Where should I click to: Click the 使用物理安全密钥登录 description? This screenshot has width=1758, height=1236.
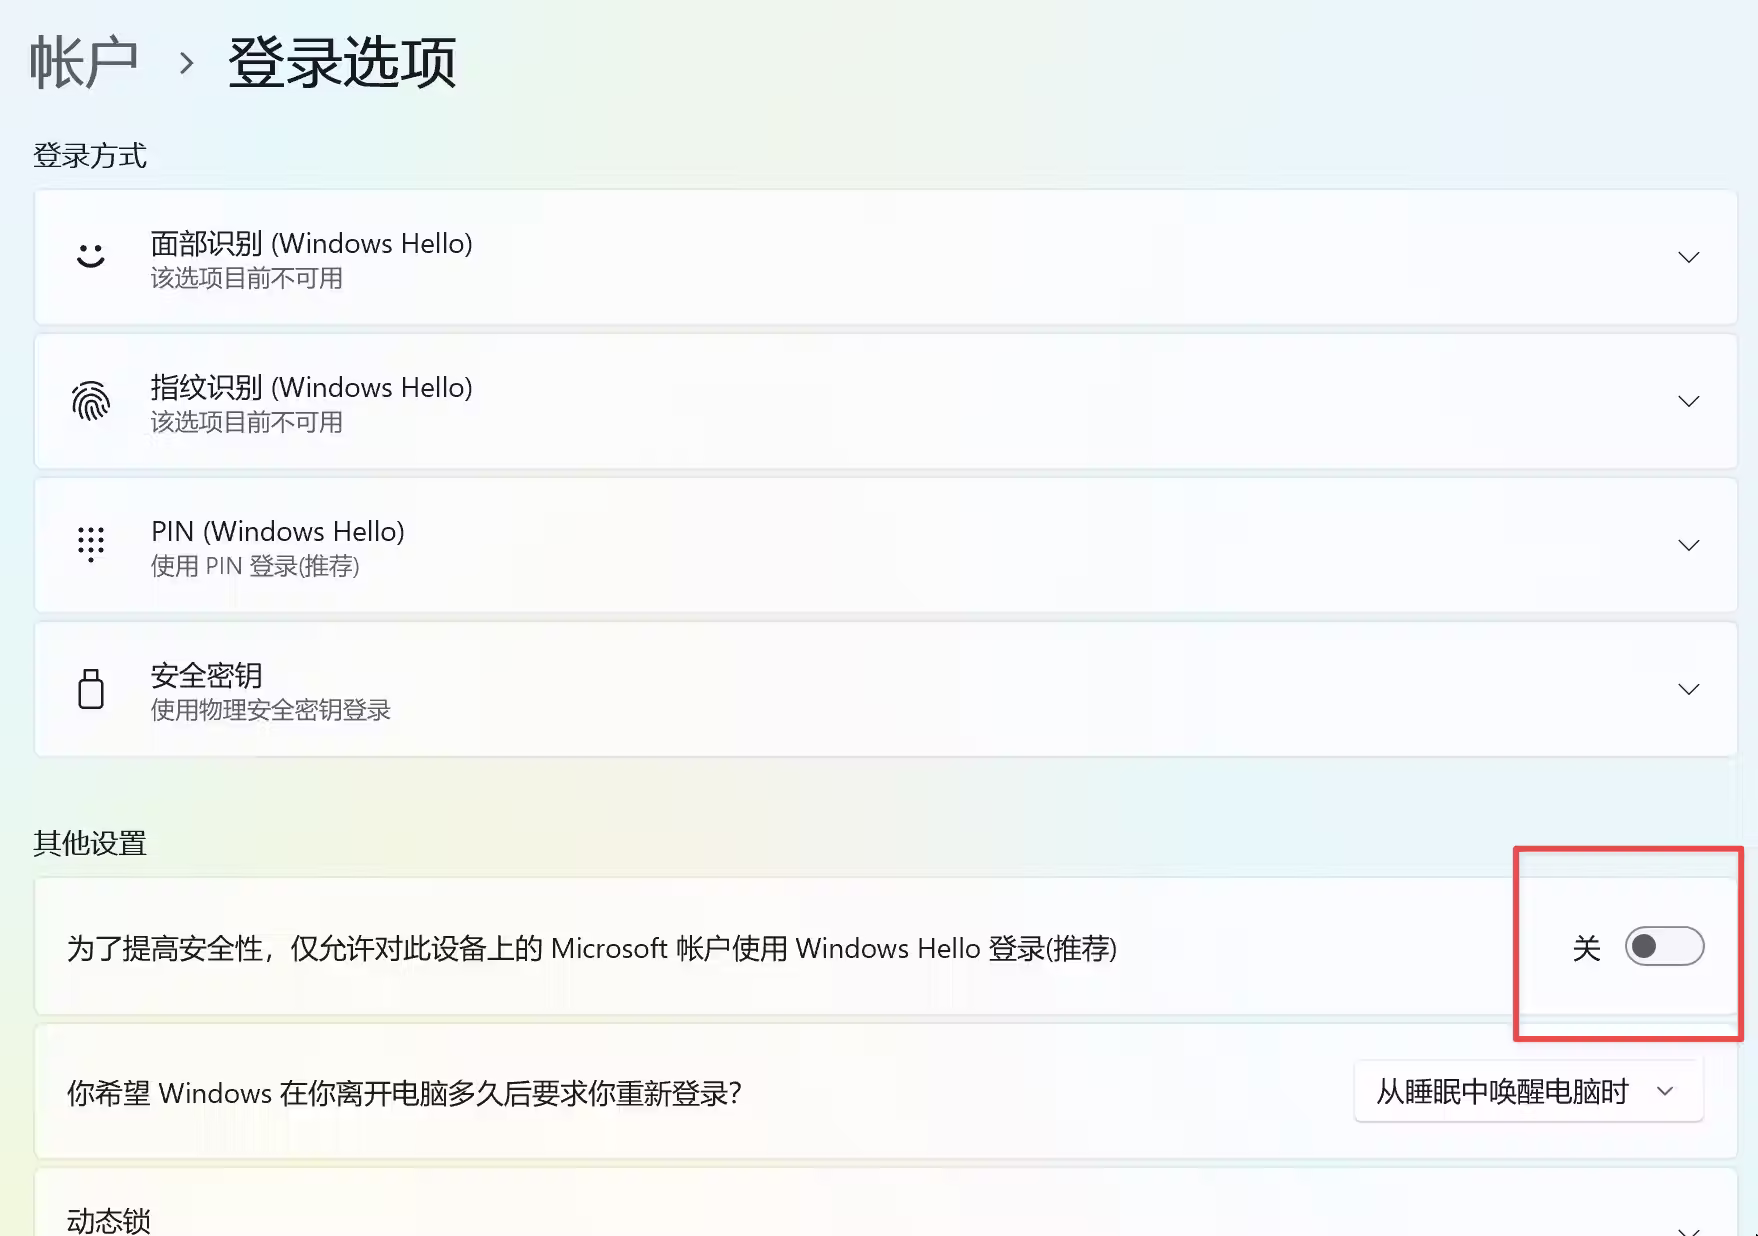pos(270,710)
